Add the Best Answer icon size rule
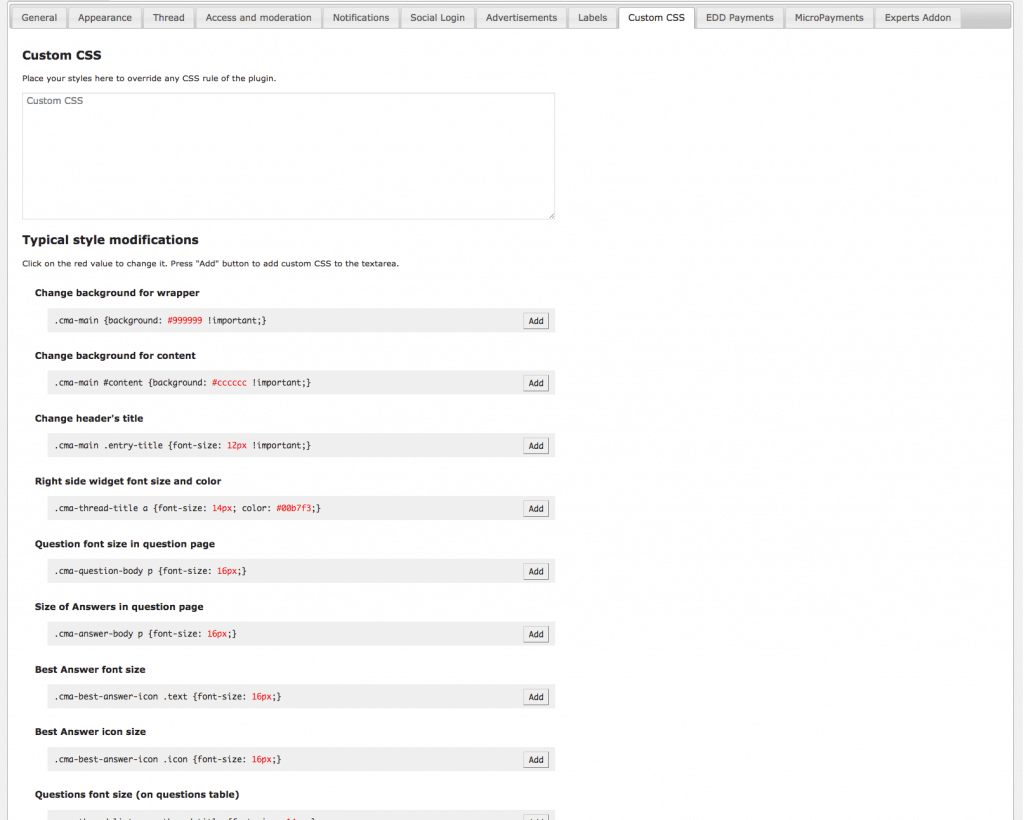The image size is (1024, 820). point(535,759)
